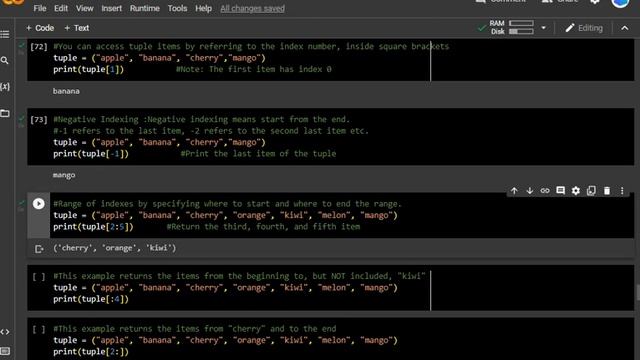Open cell editor settings gear
The height and width of the screenshot is (360, 640).
coord(576,191)
